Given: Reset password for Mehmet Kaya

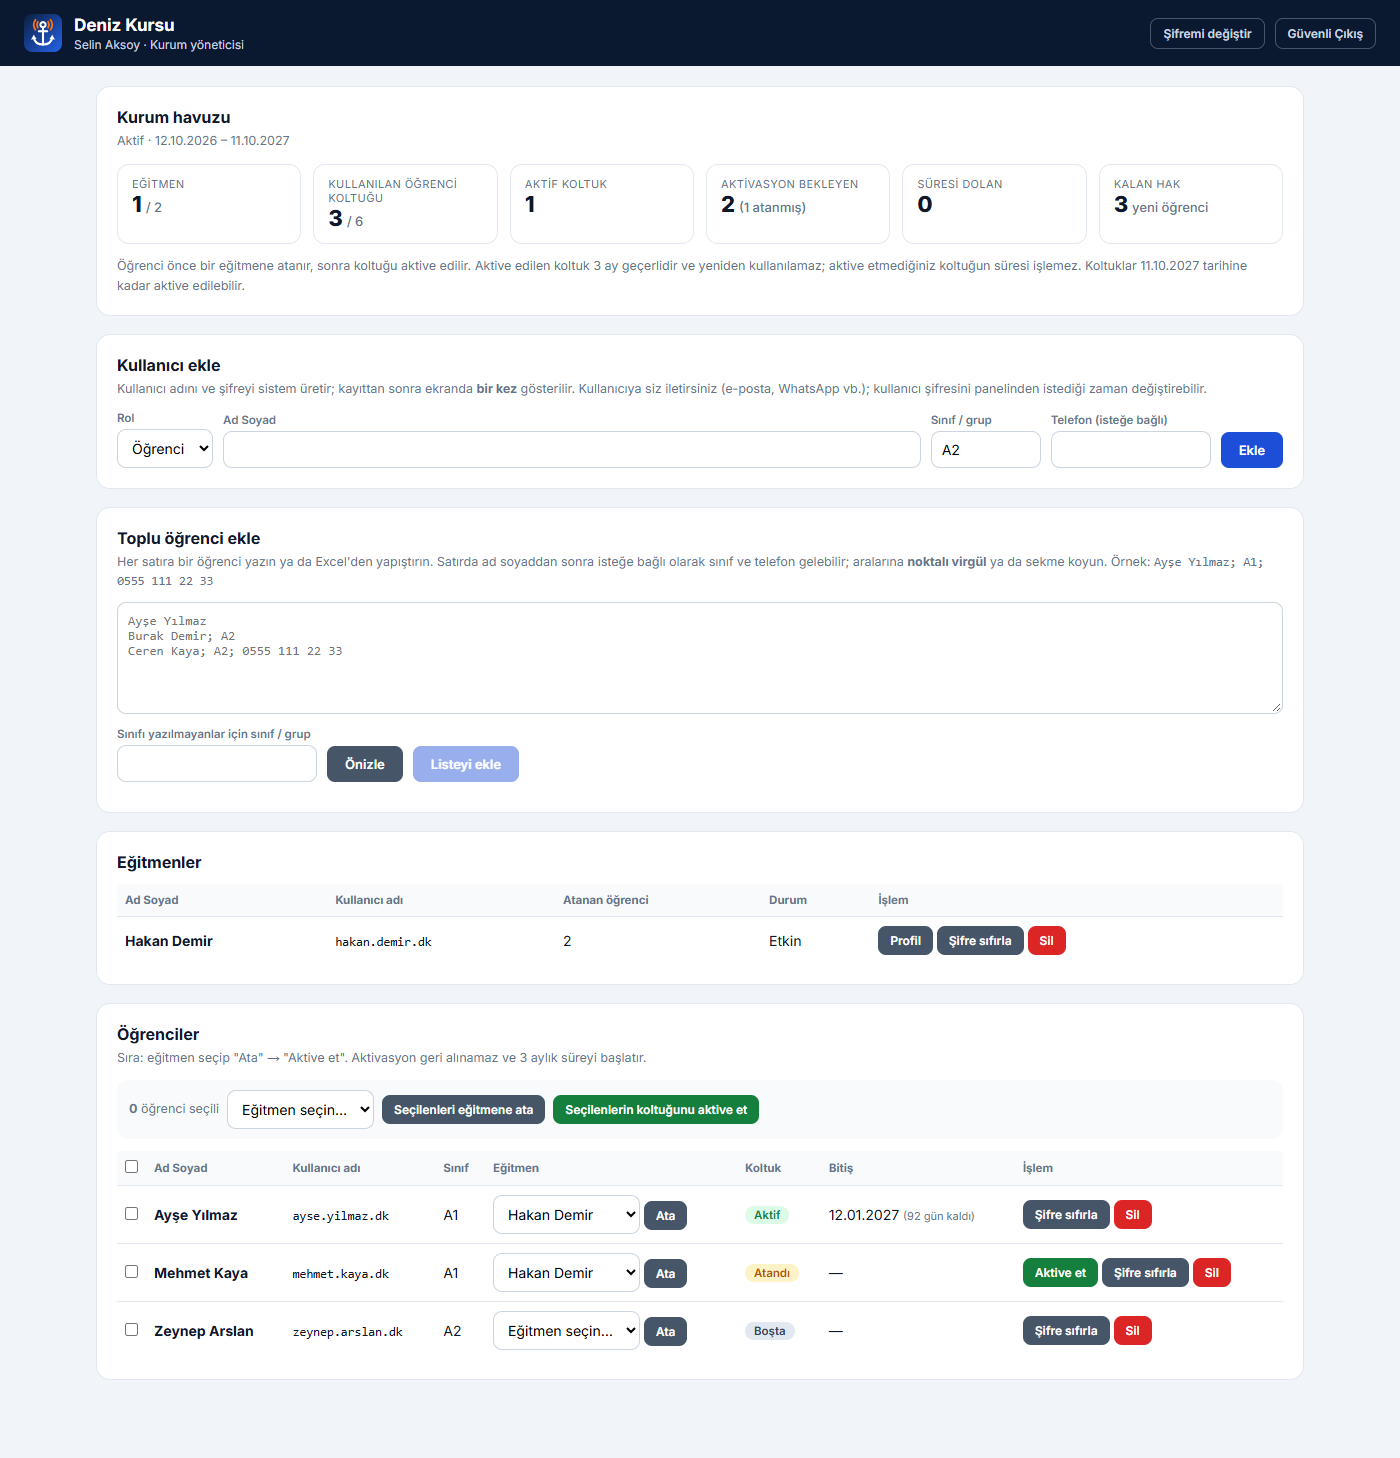Looking at the screenshot, I should [x=1145, y=1273].
